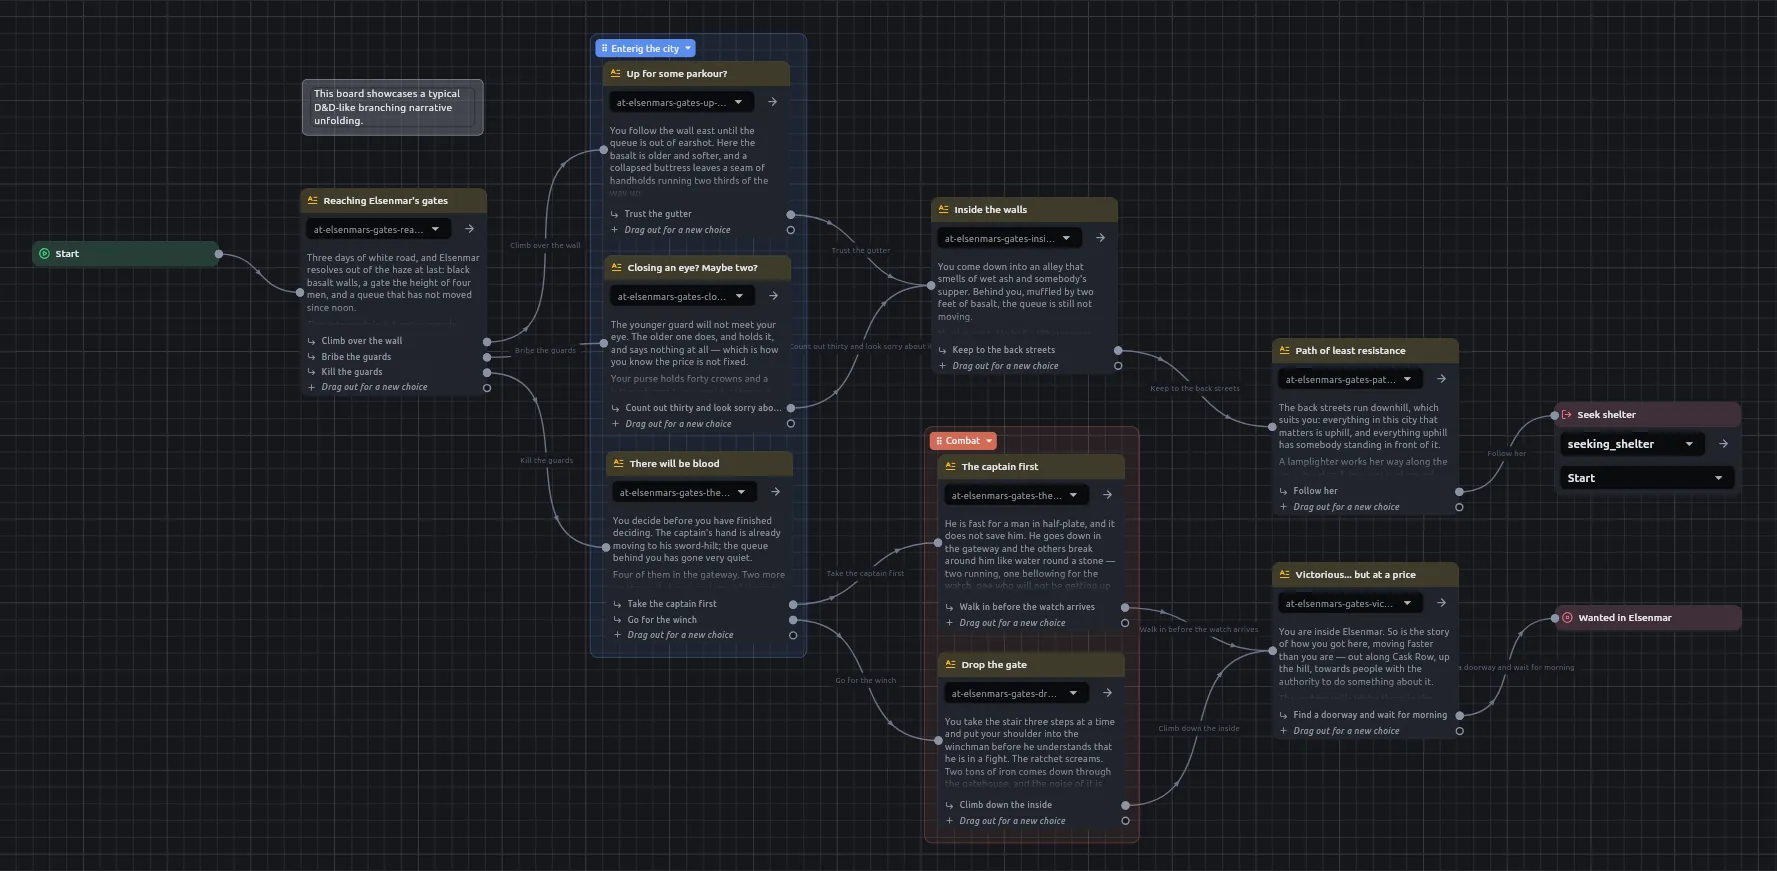Image resolution: width=1777 pixels, height=871 pixels.
Task: Open the at-elsenmars-gates-rea… dropdown
Action: (x=378, y=229)
